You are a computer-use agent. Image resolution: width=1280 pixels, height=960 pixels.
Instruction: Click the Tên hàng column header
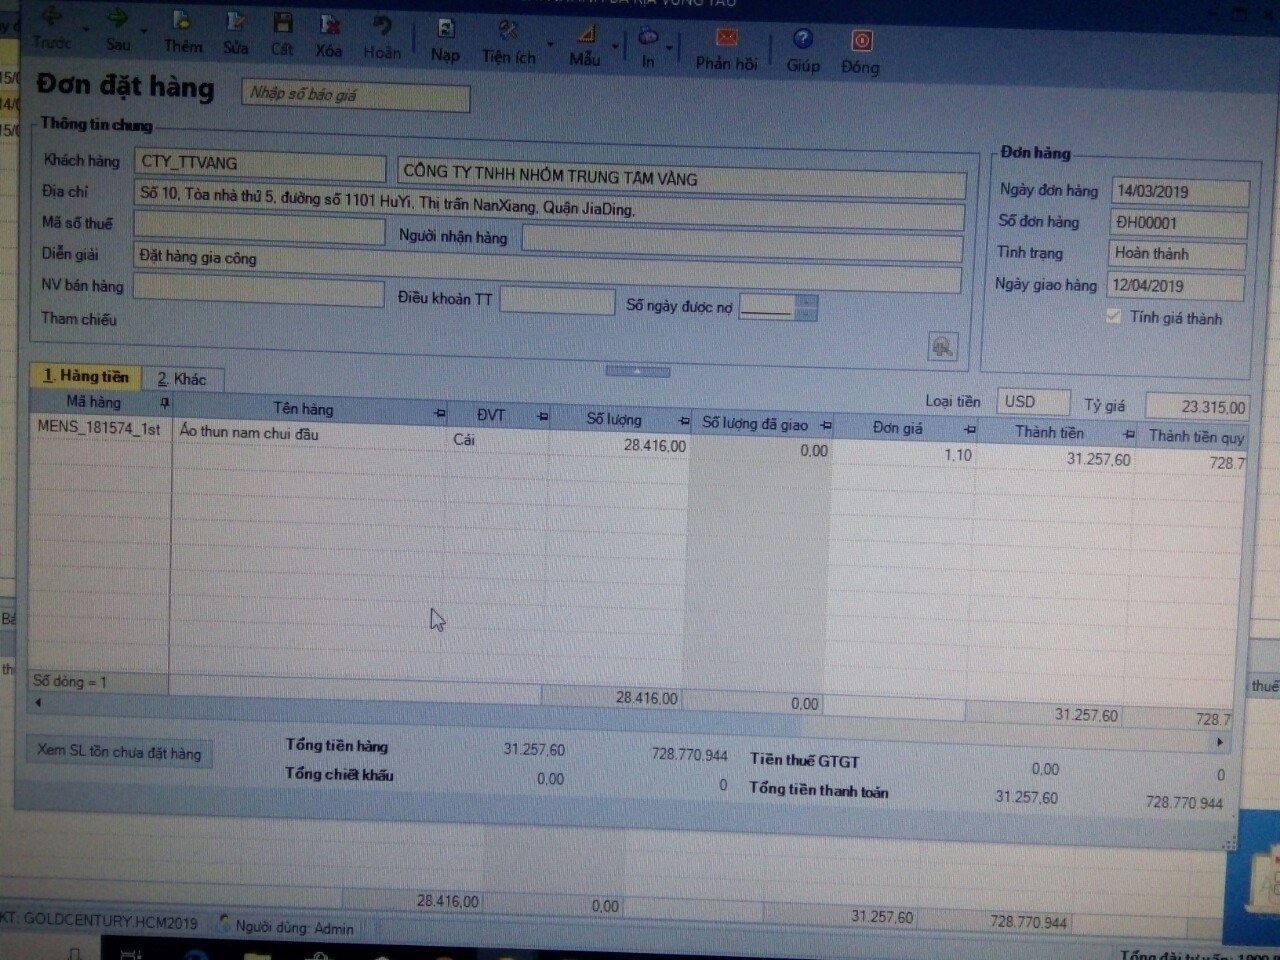pos(303,409)
